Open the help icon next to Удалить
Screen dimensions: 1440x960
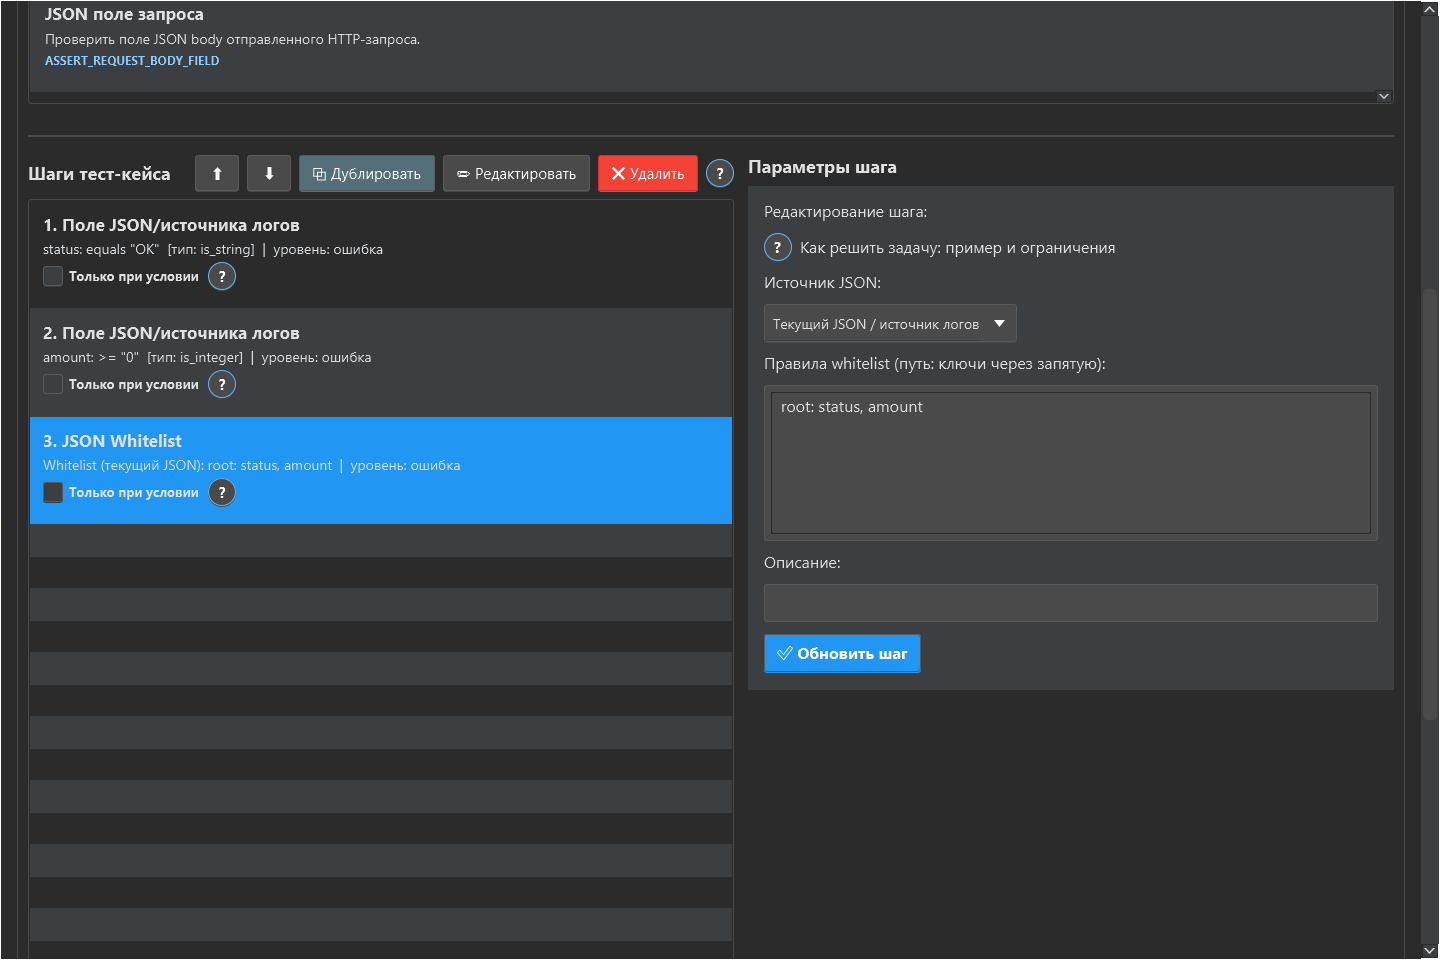(x=720, y=174)
